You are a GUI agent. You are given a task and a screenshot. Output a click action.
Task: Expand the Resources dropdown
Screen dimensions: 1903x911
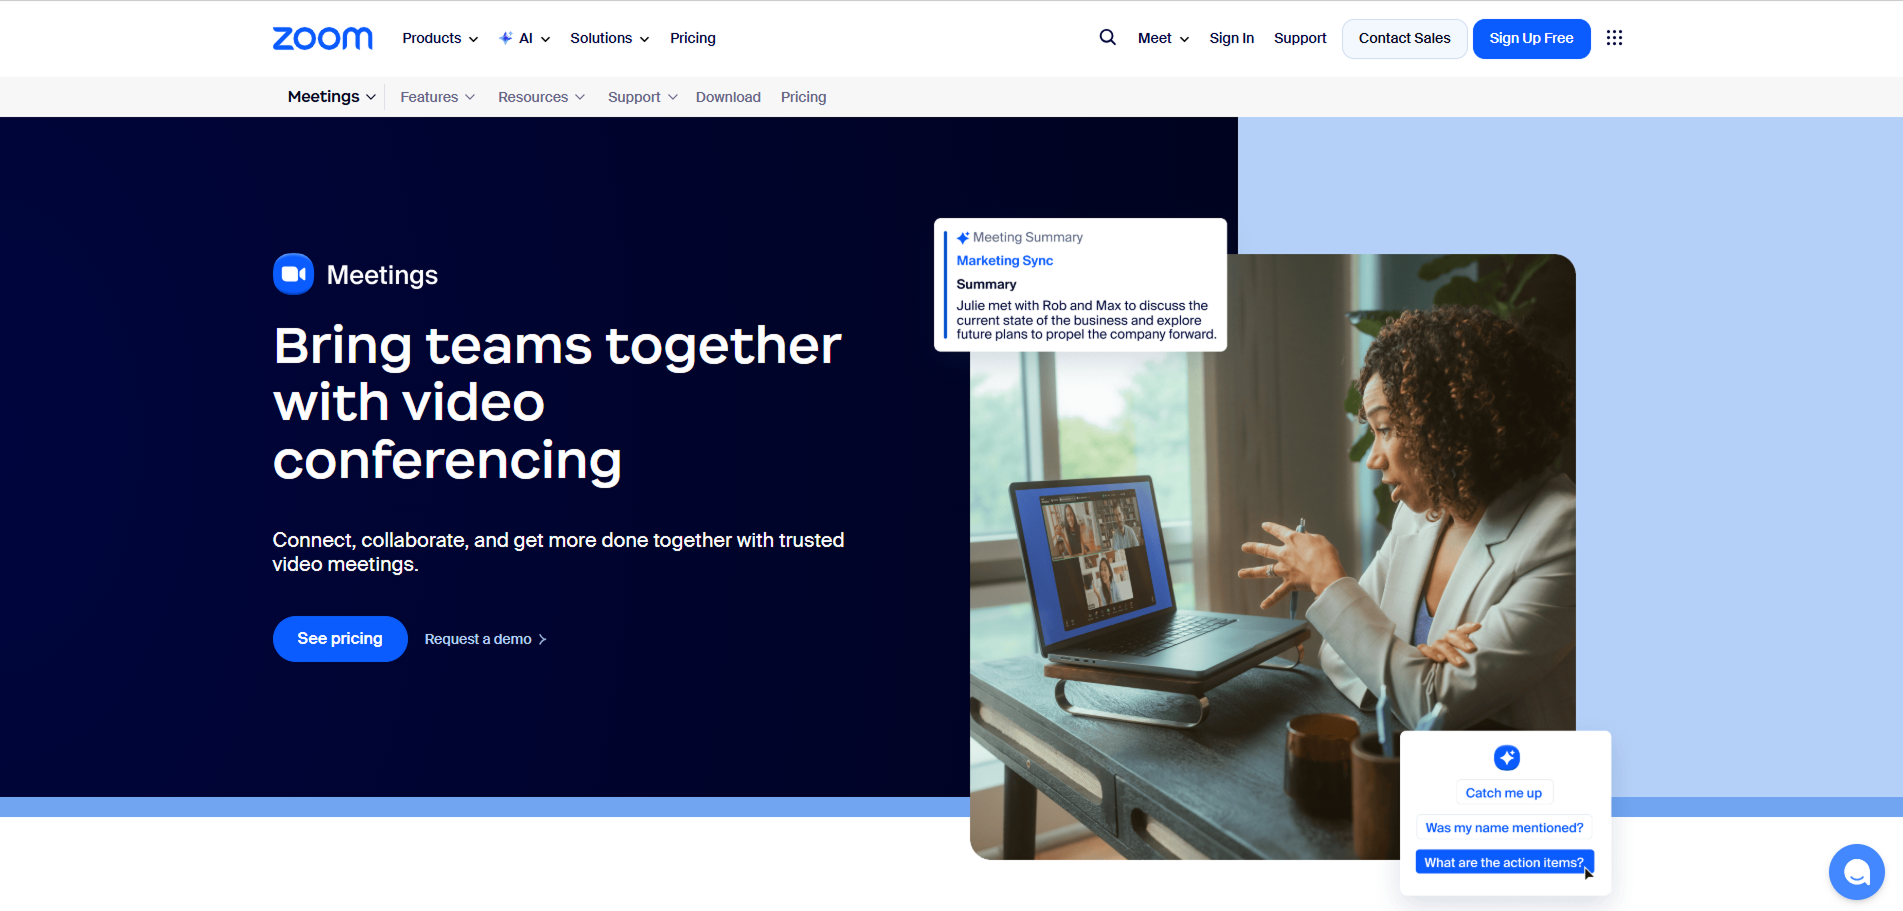[542, 97]
